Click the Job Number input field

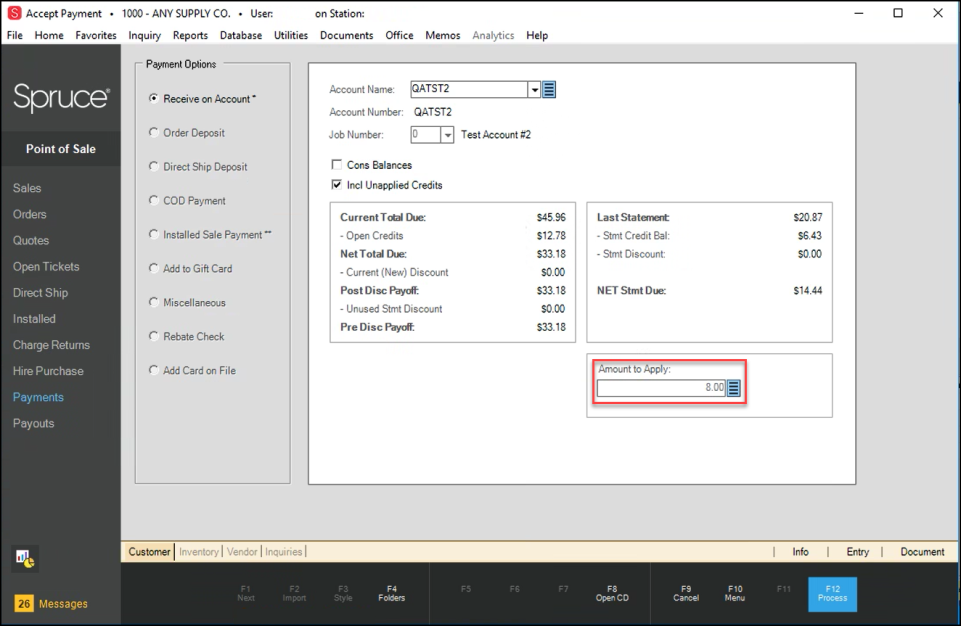click(425, 135)
